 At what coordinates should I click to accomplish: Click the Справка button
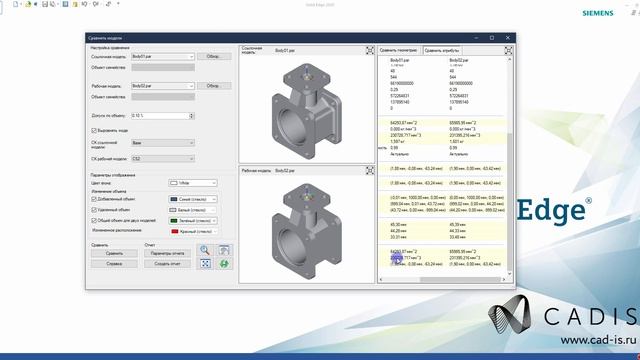114,264
